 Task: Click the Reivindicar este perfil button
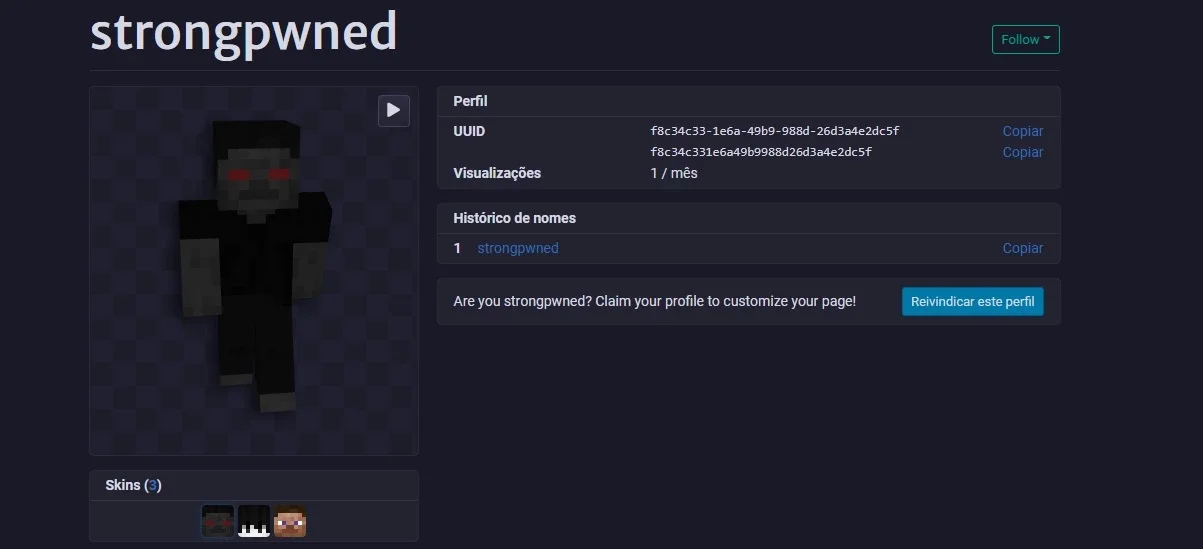pos(972,301)
